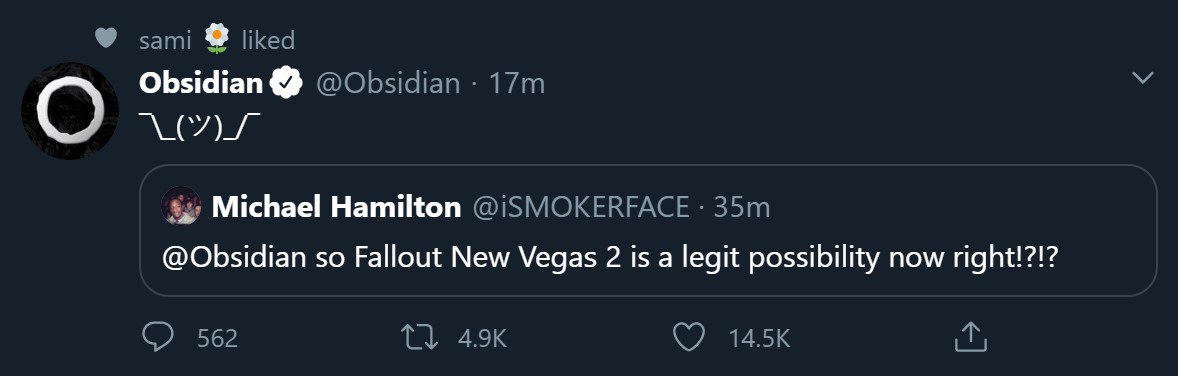Open the share tweet icon
The width and height of the screenshot is (1178, 376).
pos(969,337)
